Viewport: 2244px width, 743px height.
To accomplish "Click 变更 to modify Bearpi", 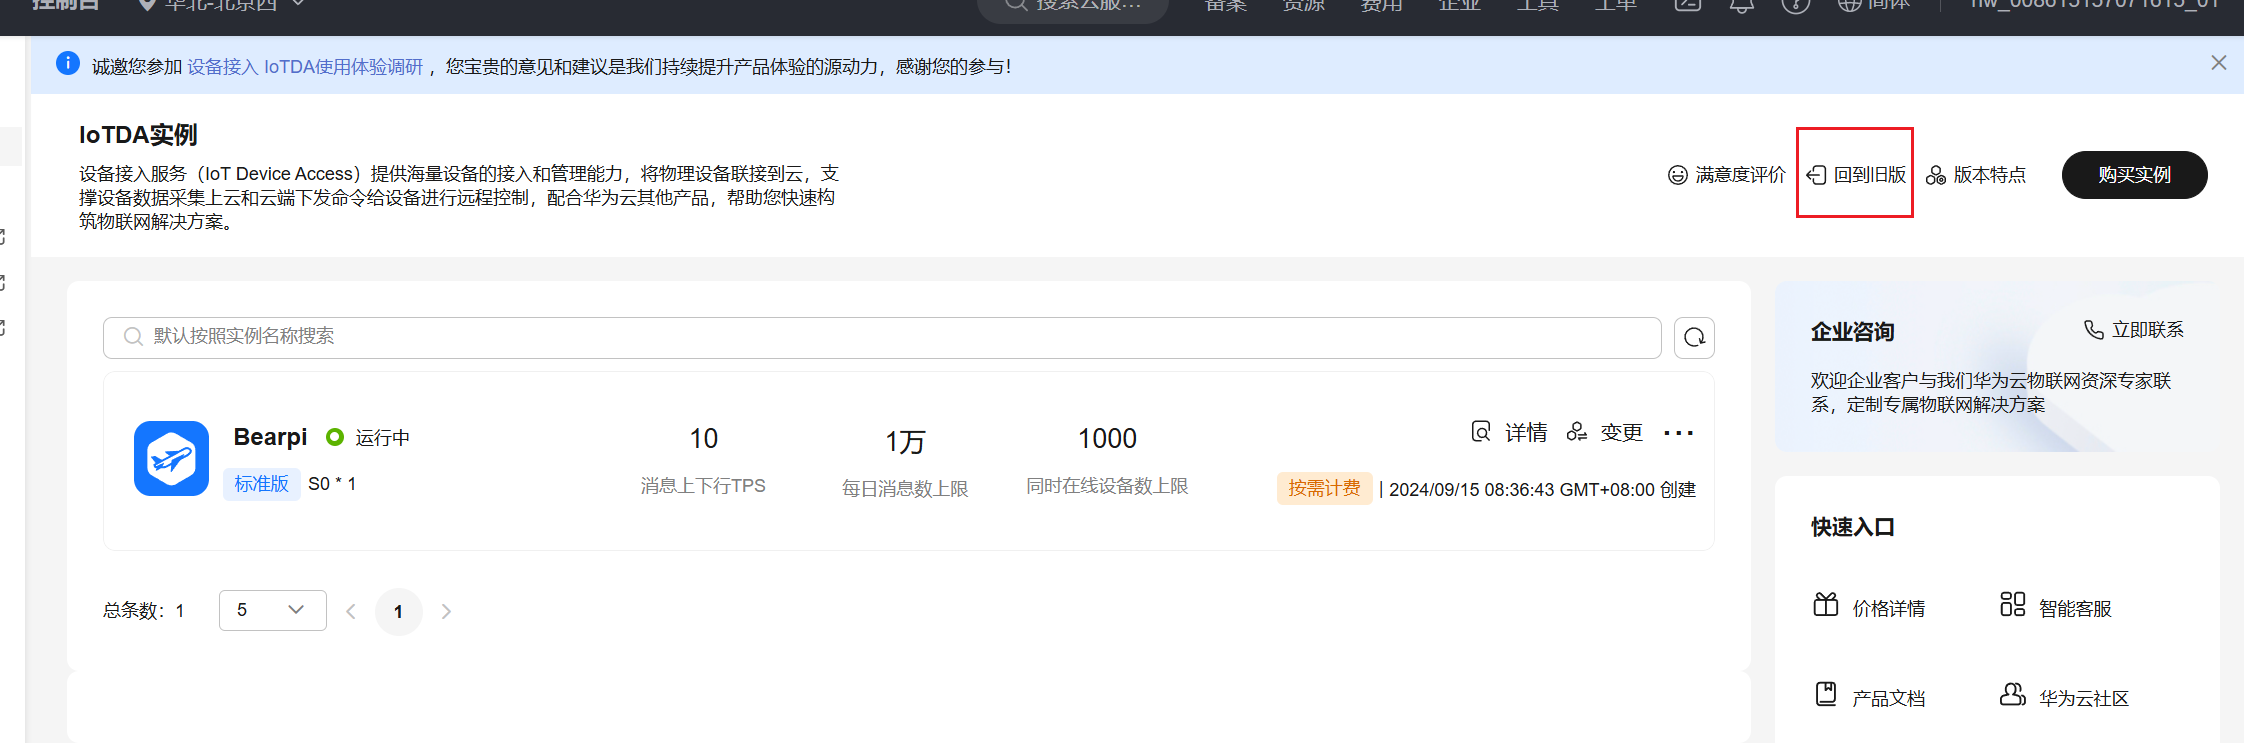I will pyautogui.click(x=1621, y=433).
